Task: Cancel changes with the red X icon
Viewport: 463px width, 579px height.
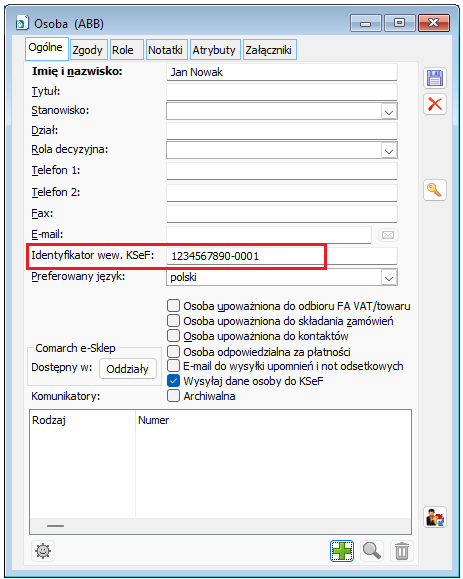Action: point(435,104)
